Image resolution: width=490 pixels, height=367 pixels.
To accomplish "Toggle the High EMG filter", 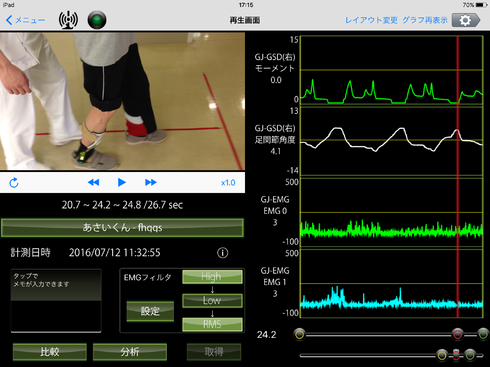I will [212, 277].
